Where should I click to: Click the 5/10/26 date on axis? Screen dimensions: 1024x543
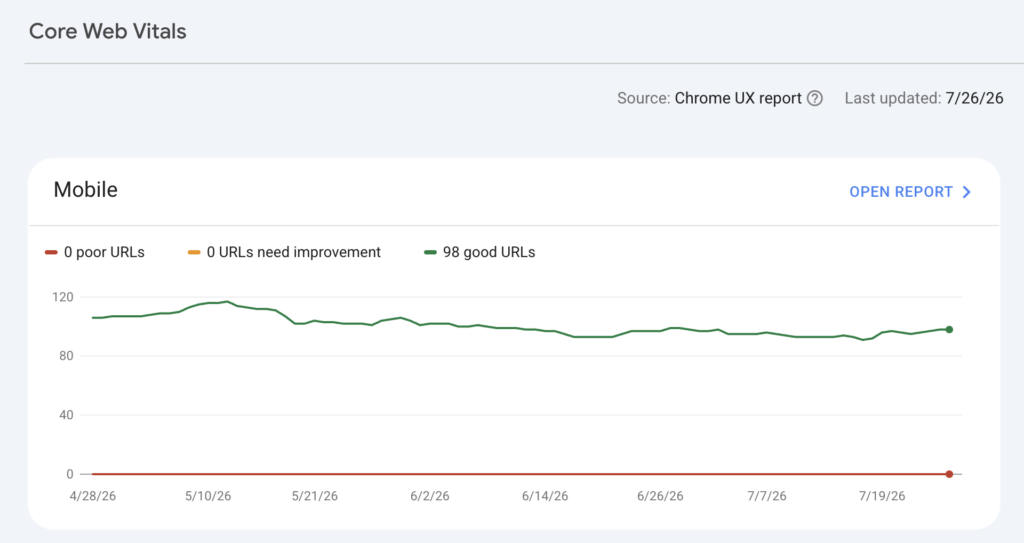208,496
